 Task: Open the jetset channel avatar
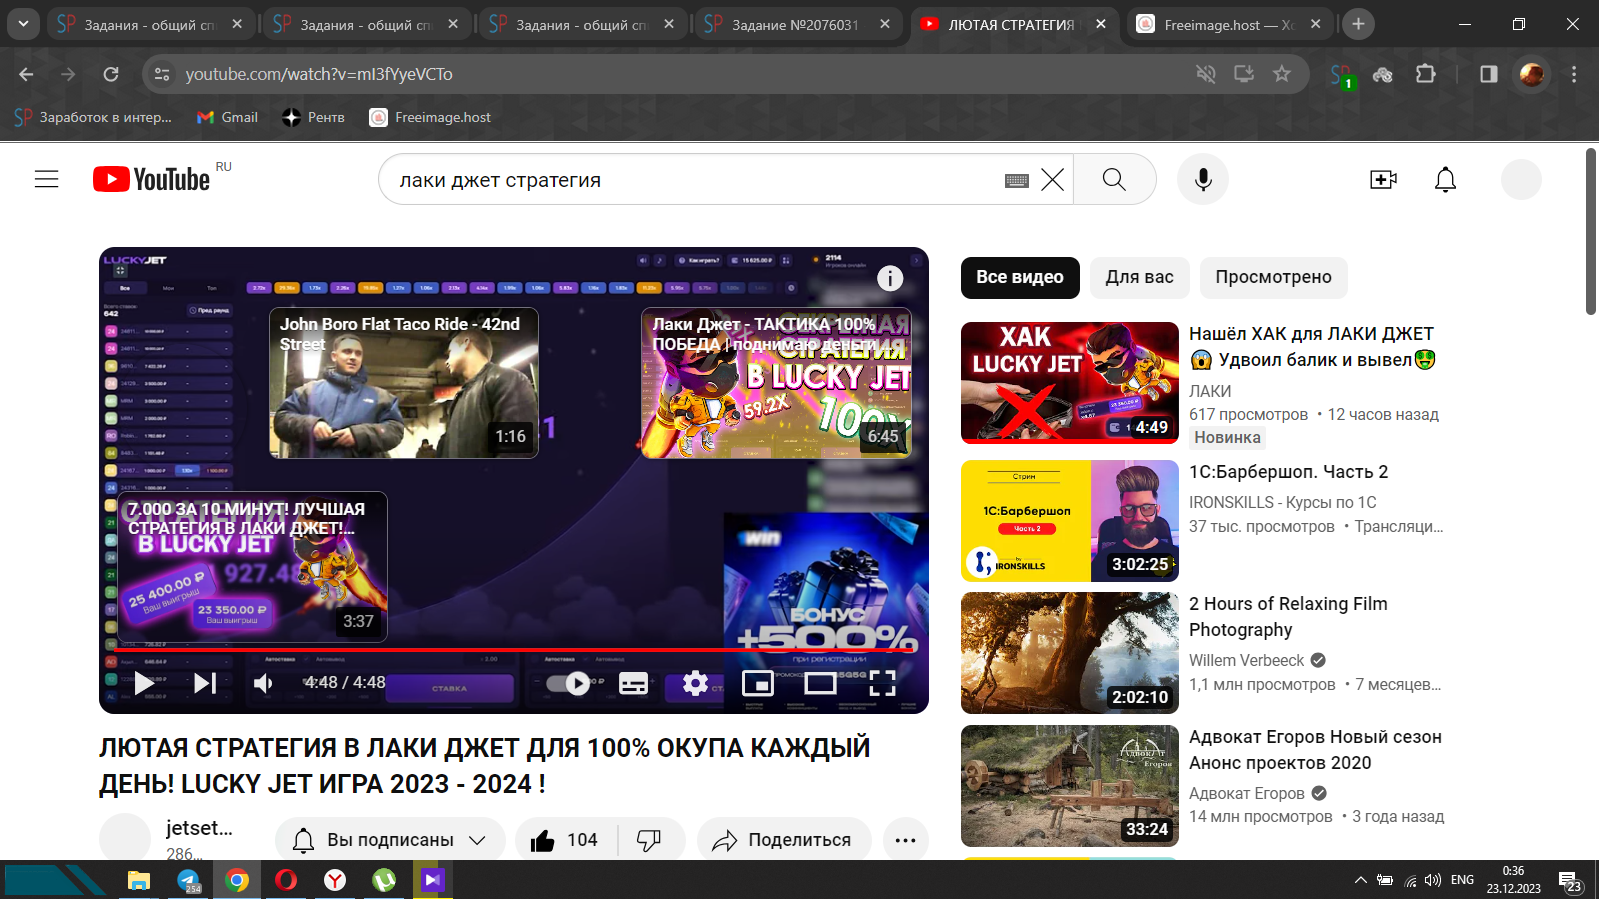tap(125, 838)
